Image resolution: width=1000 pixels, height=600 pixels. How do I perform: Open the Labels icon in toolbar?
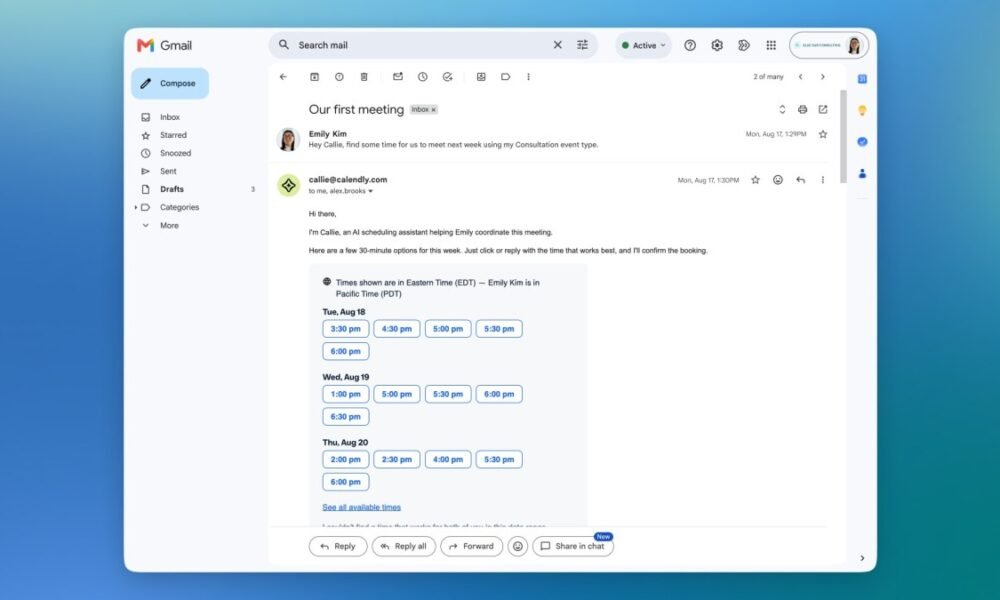(505, 77)
